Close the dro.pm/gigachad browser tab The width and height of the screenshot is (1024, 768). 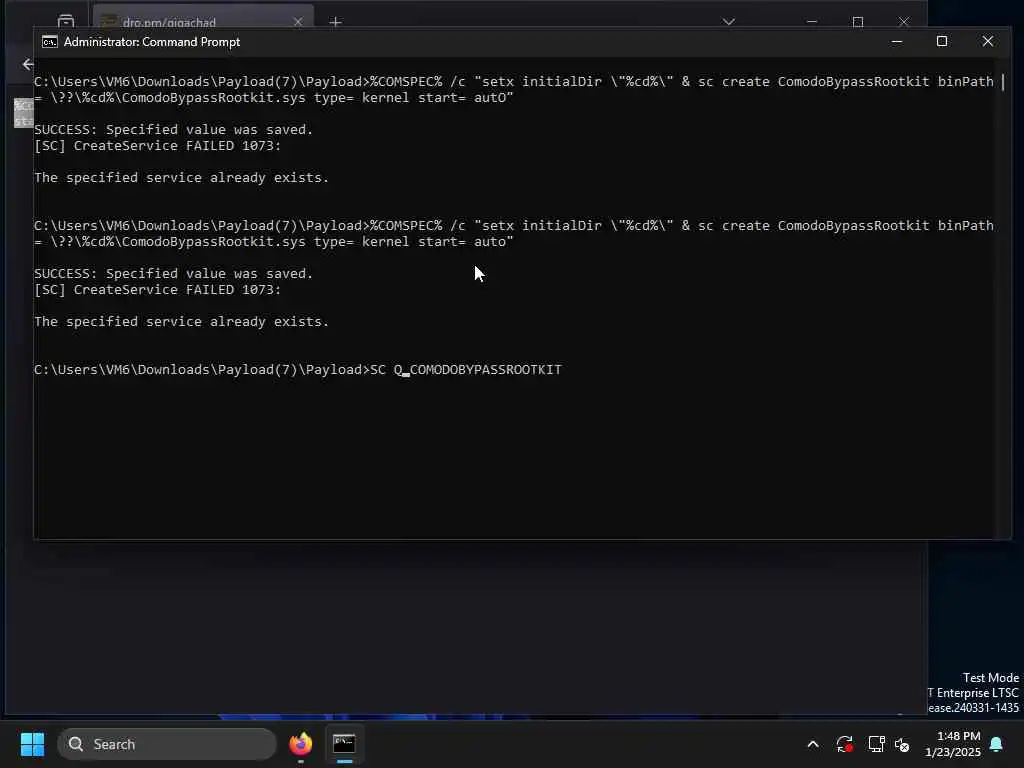298,22
